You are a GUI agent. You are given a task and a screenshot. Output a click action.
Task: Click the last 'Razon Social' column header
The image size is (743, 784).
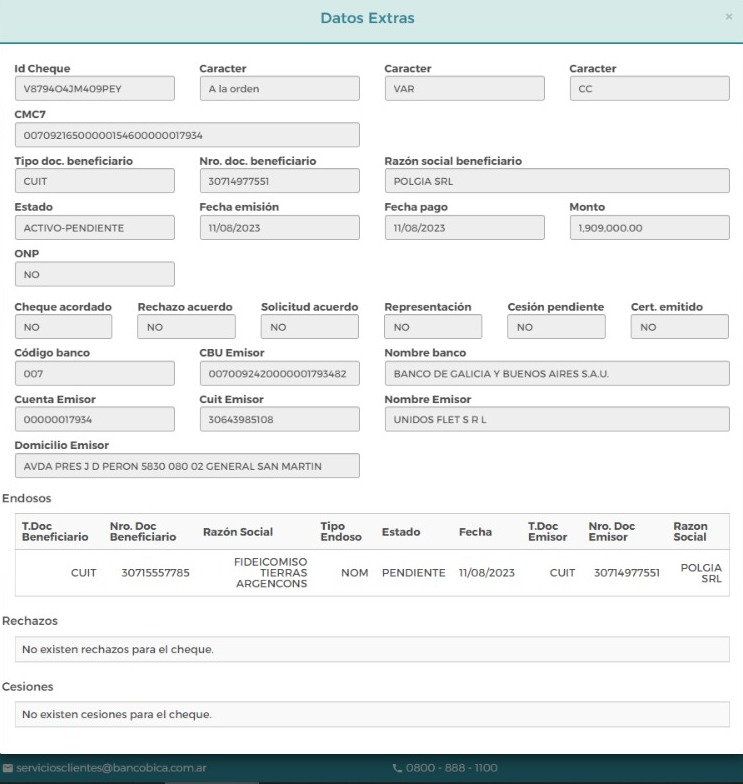click(690, 532)
